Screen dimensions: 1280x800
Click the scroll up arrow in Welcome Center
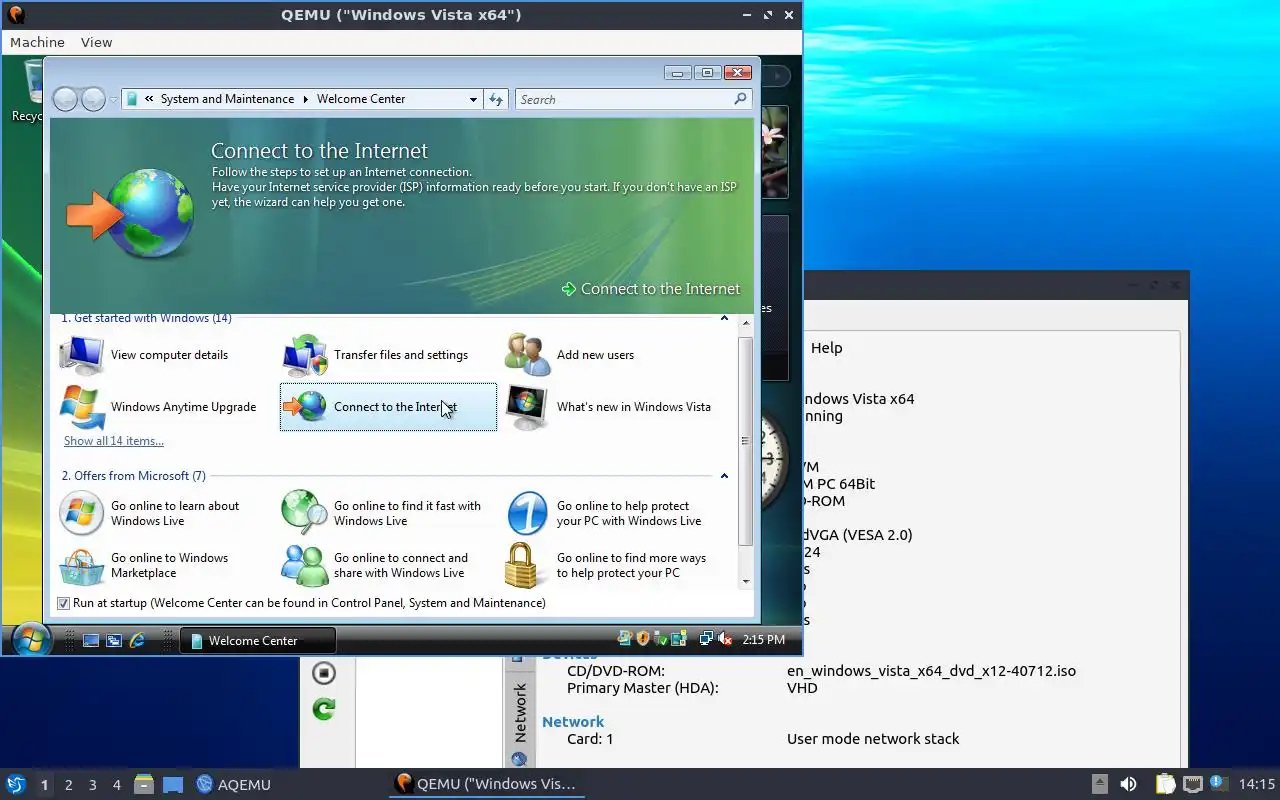pos(745,323)
